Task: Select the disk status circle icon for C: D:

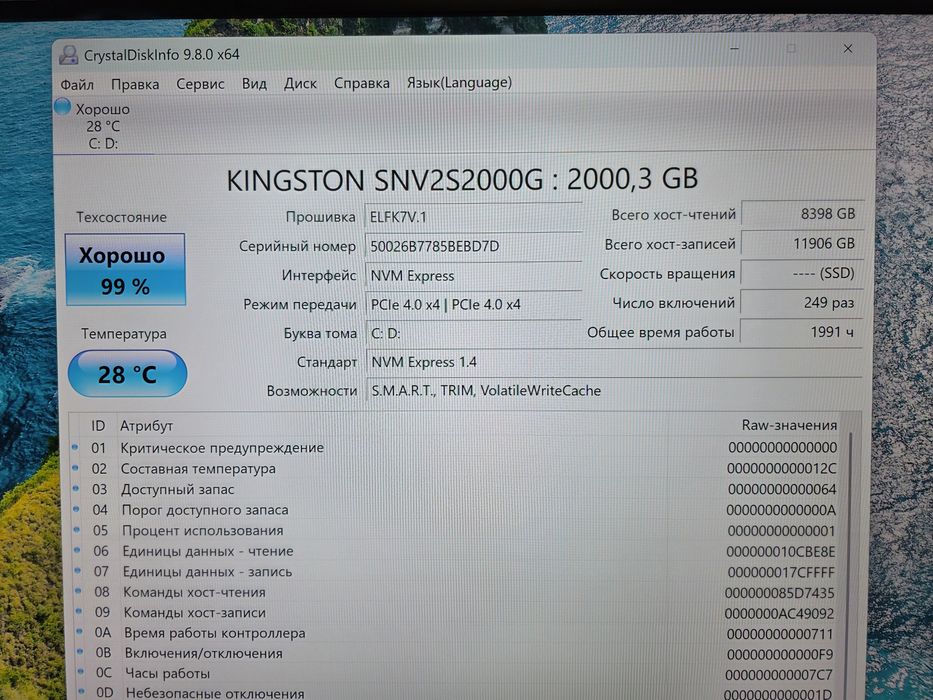Action: tap(62, 107)
